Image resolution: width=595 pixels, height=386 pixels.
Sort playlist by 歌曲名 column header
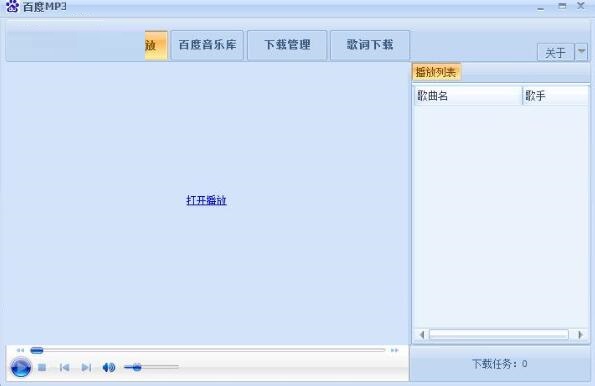click(x=468, y=96)
